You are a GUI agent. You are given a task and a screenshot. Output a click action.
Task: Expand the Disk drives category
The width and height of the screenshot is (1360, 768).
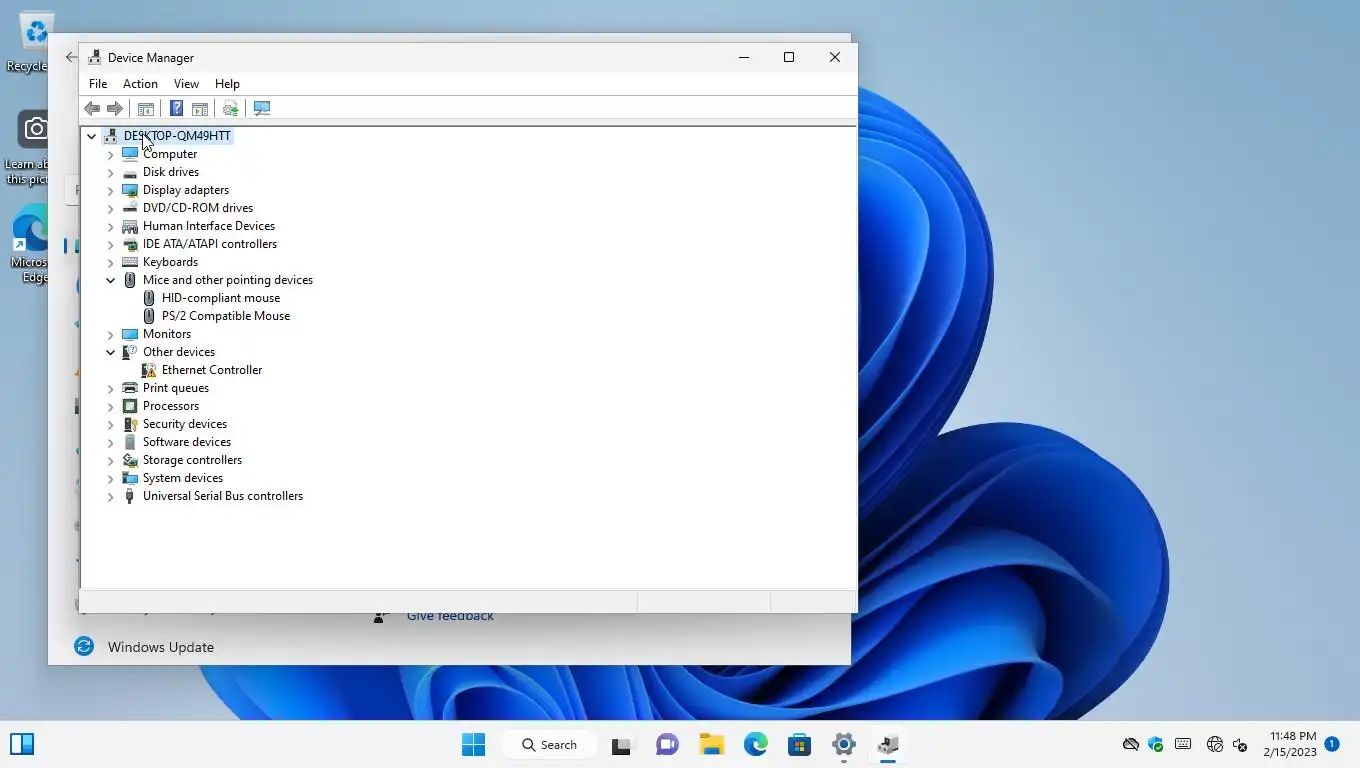click(110, 173)
